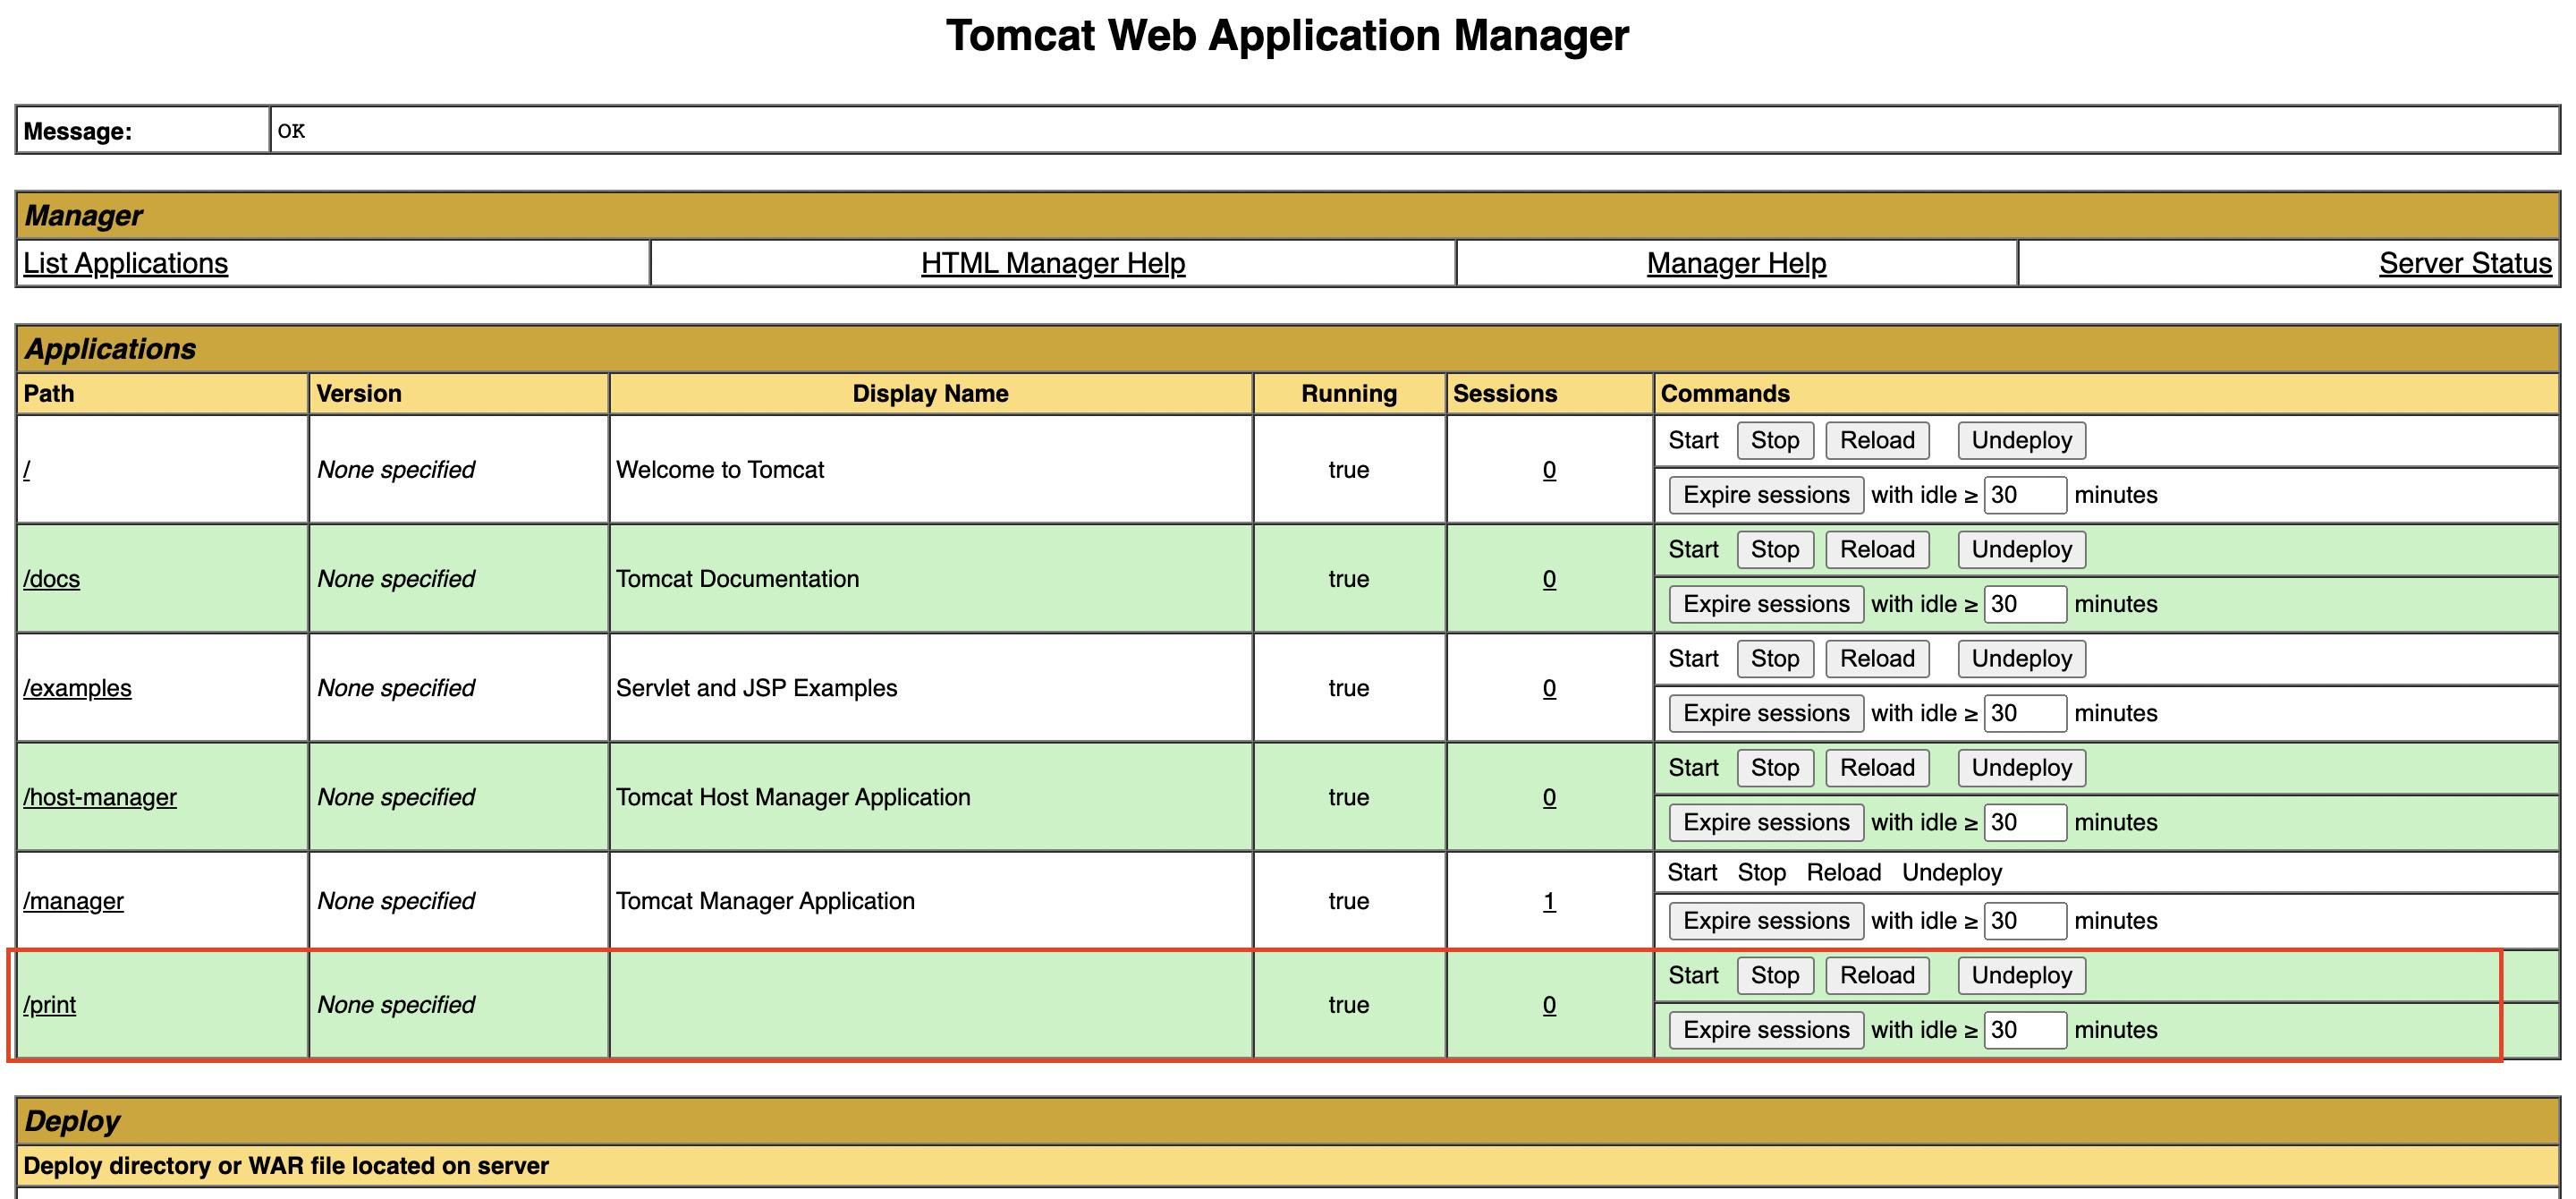
Task: Focus idle minutes field for /print row
Action: [x=2025, y=1029]
